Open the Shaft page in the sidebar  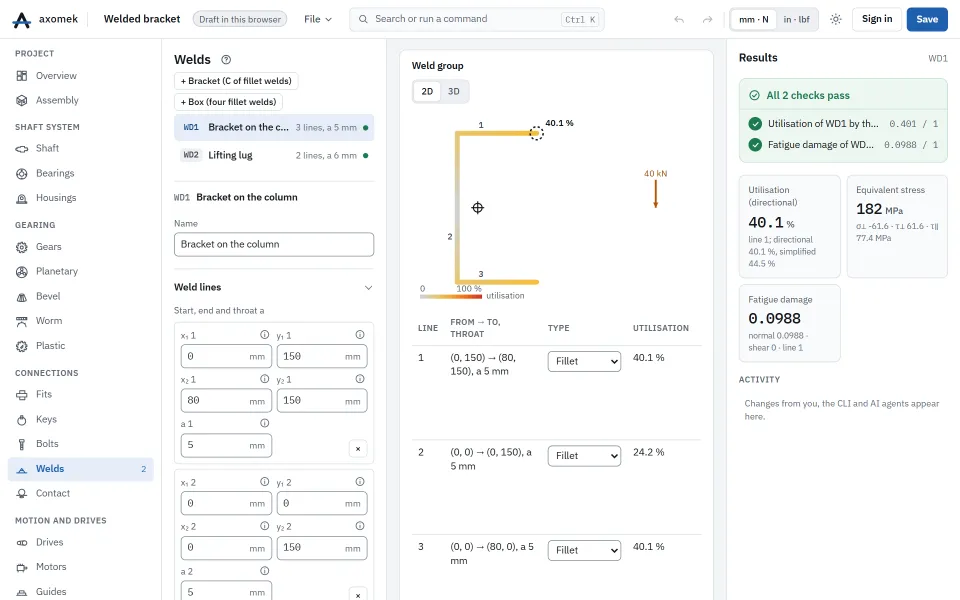pos(81,148)
